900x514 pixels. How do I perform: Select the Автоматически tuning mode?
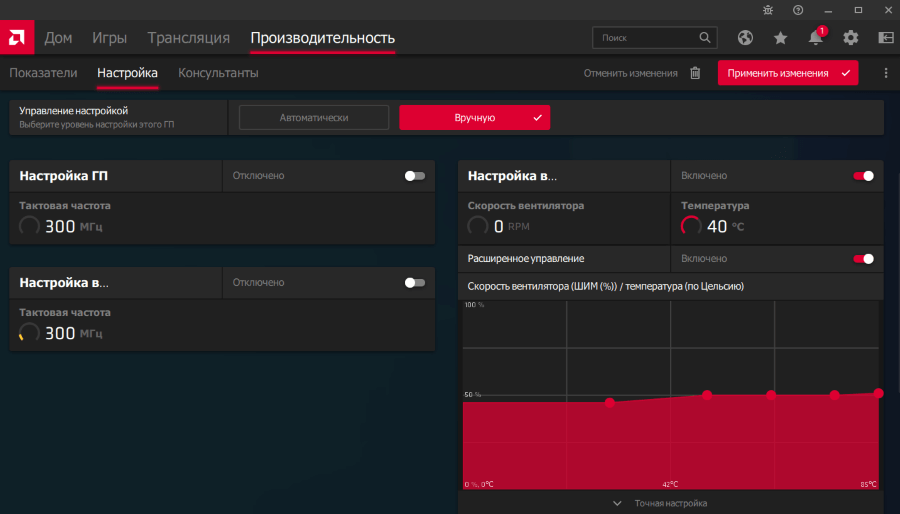pyautogui.click(x=314, y=118)
